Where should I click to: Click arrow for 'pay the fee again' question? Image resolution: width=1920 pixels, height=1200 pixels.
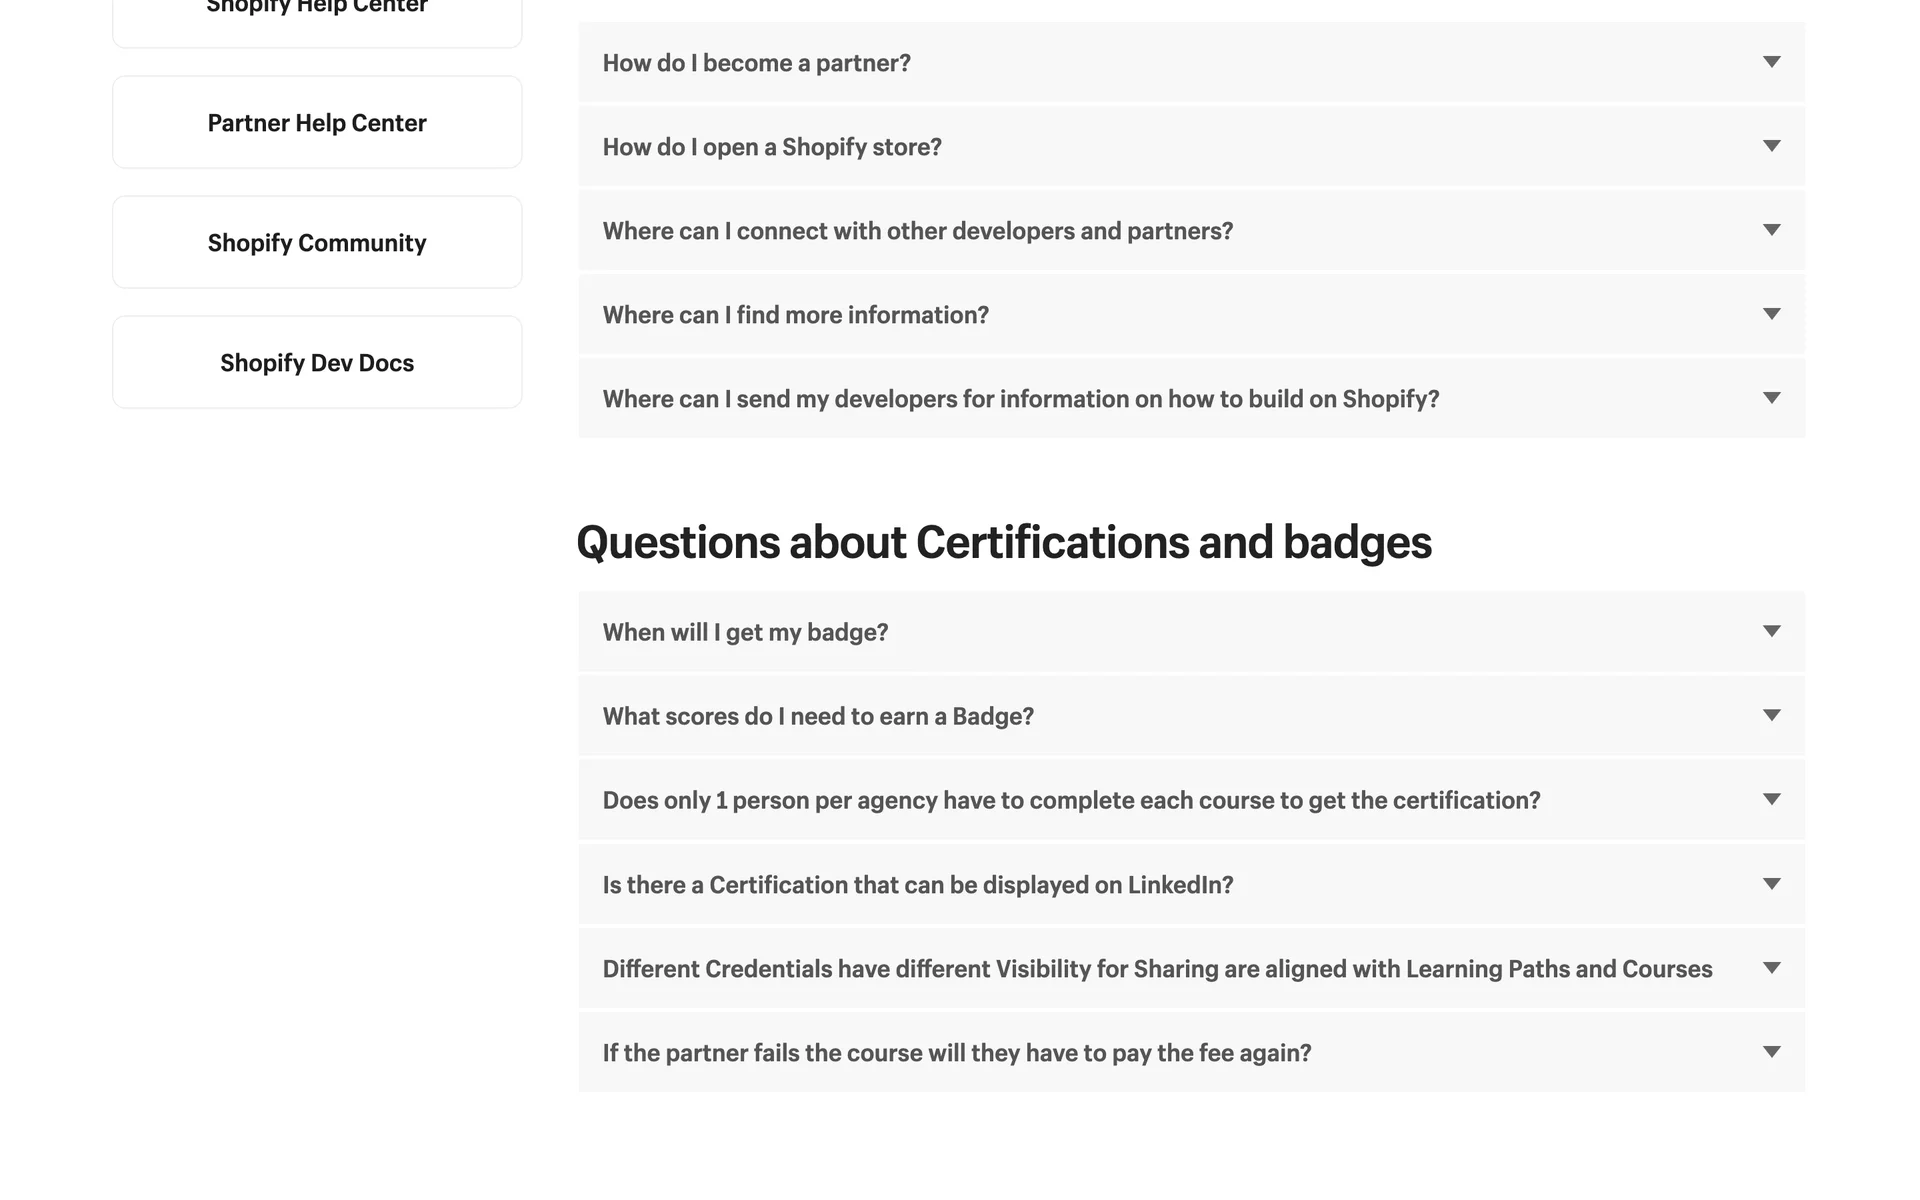1771,1052
